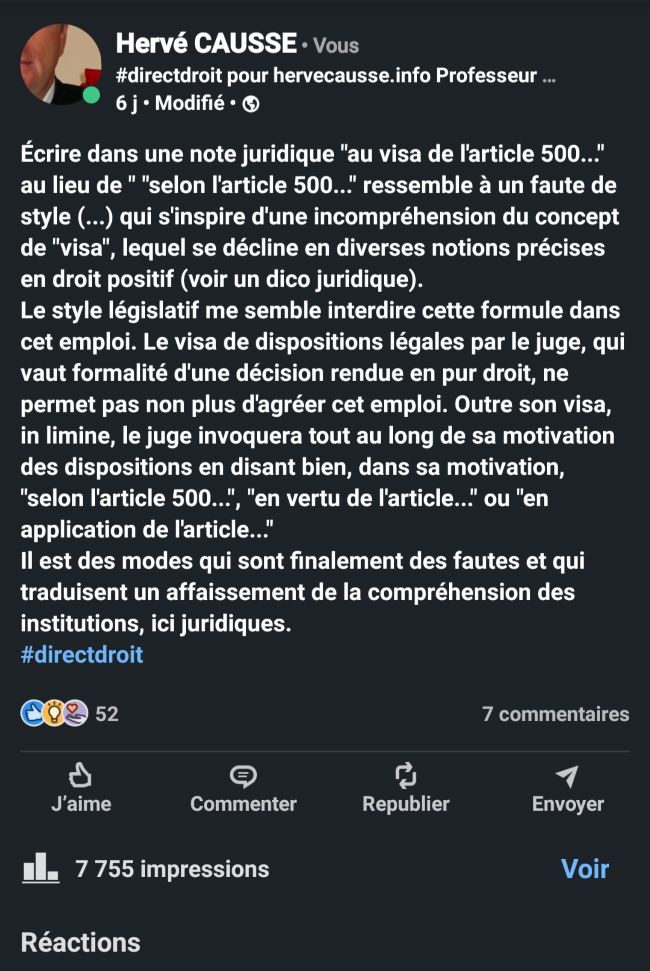Screen dimensions: 650x971
Task: Click the Envoyer send-arrow icon
Action: 567,775
